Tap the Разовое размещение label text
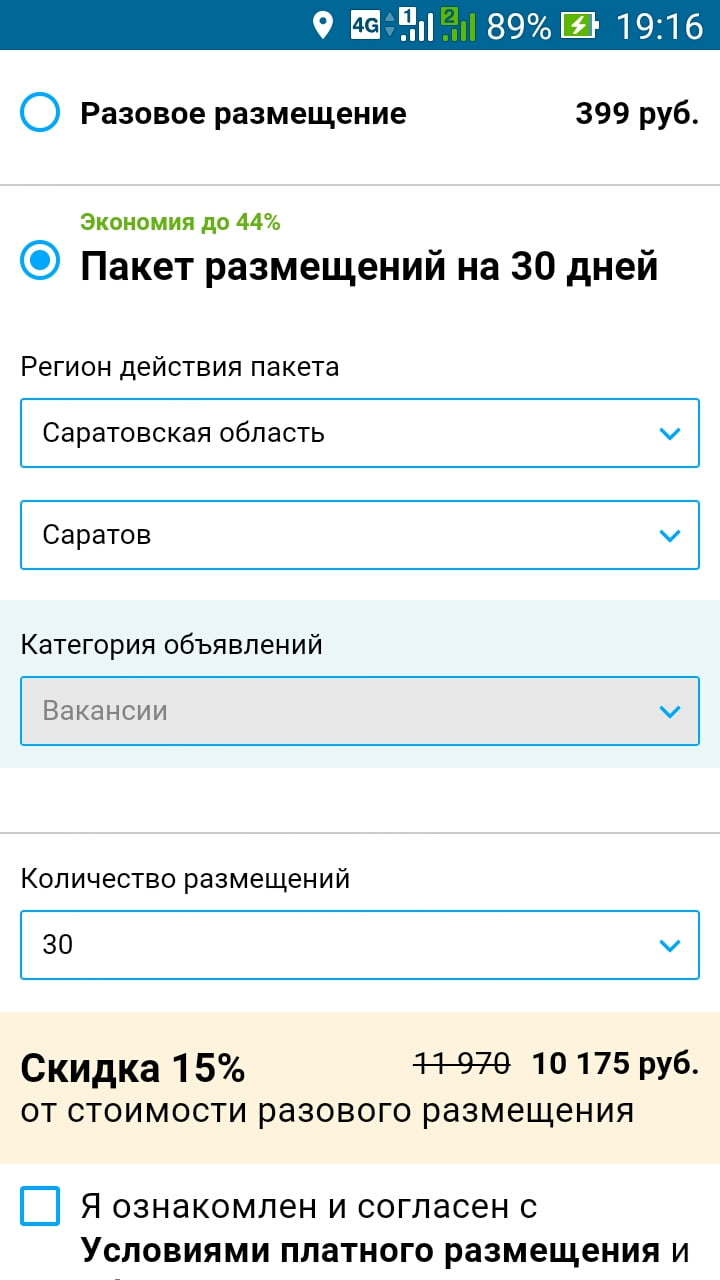 (x=243, y=114)
